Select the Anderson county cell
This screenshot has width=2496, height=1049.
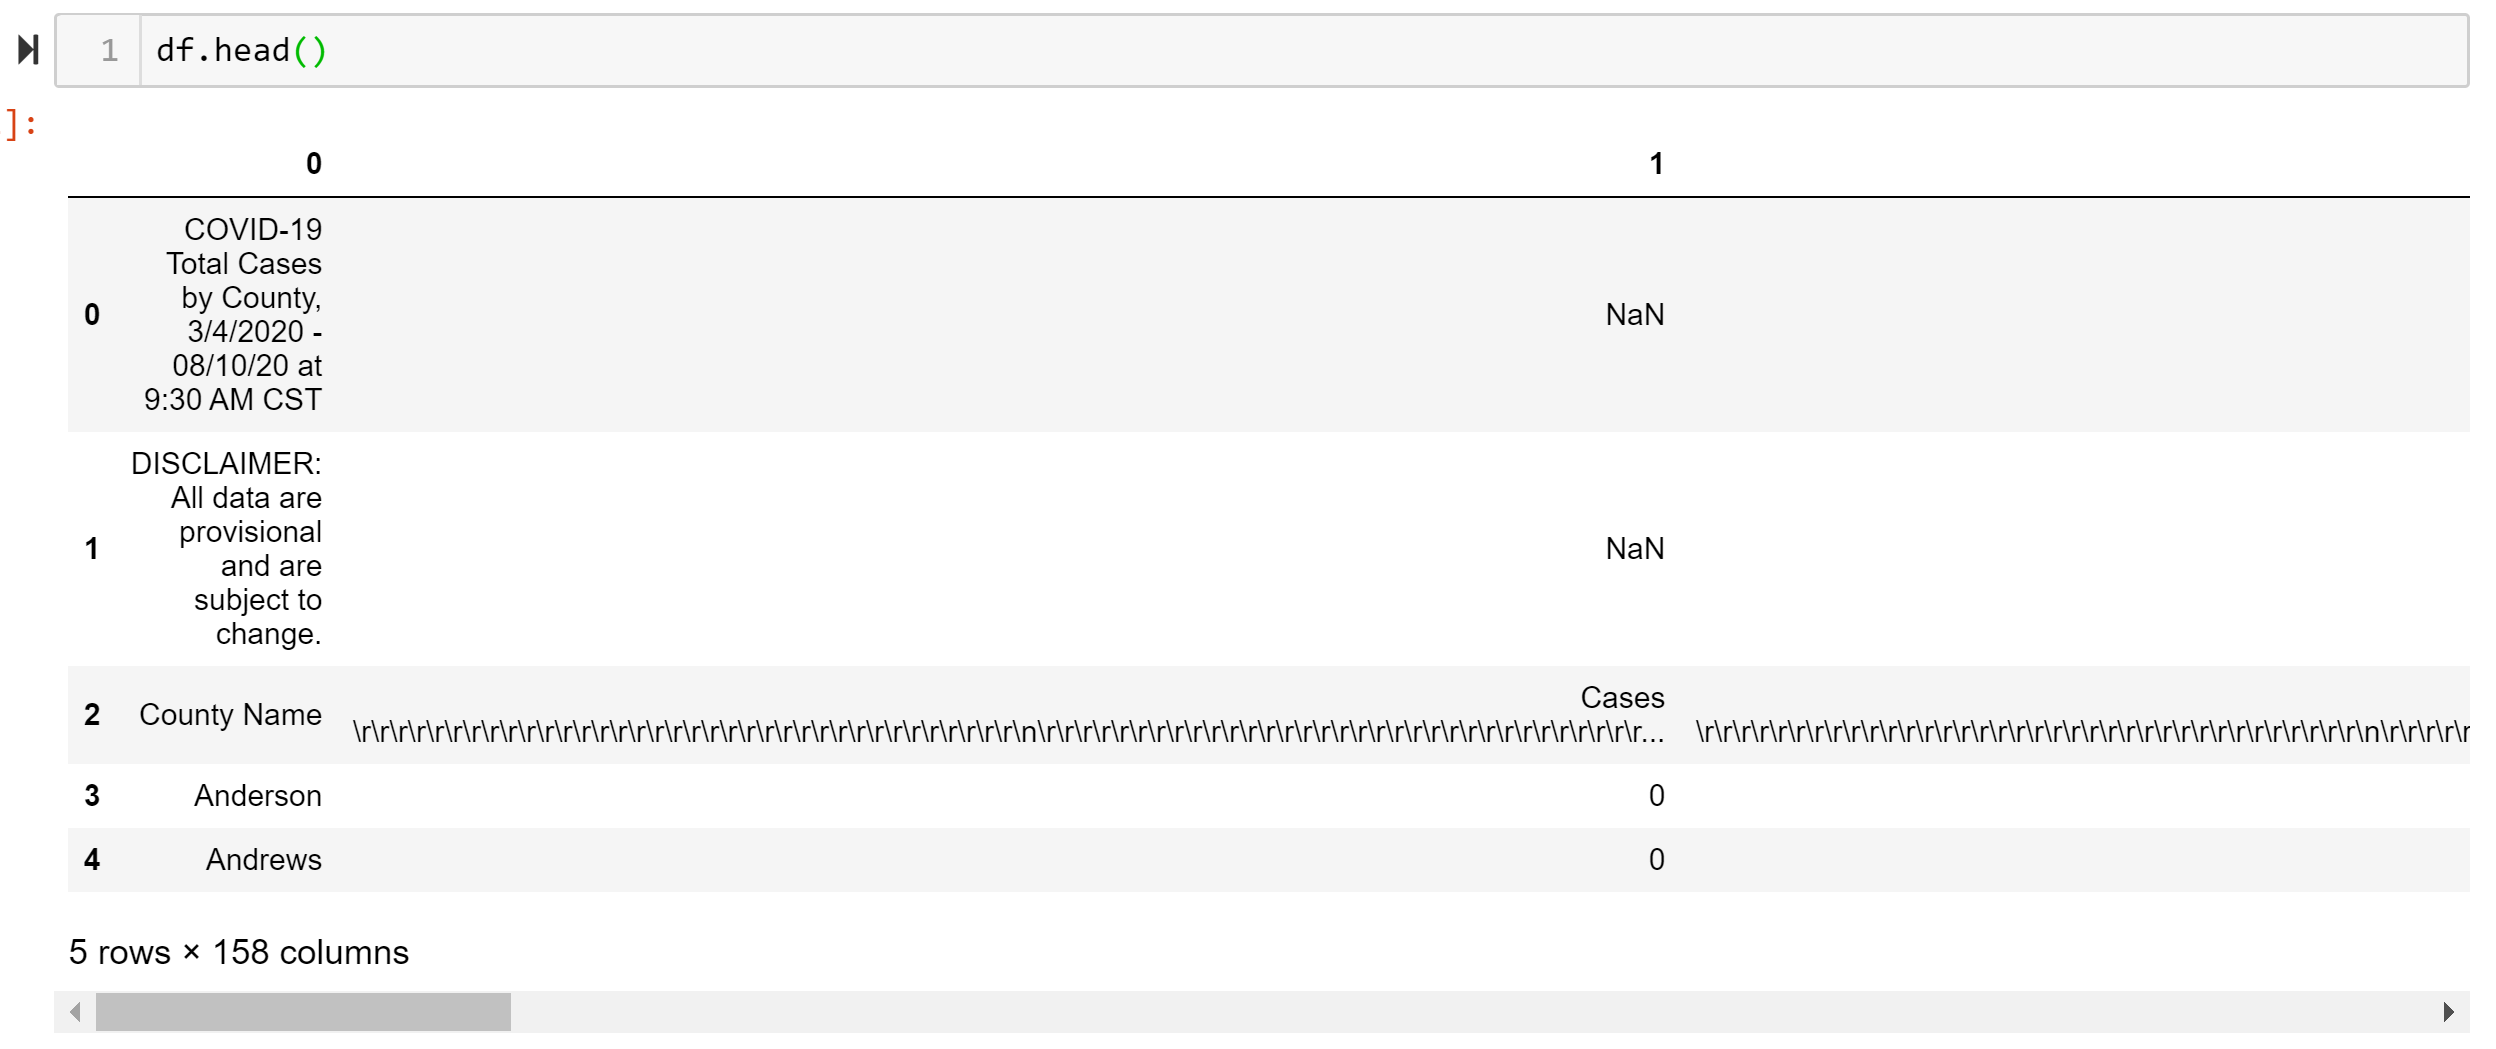pos(258,796)
